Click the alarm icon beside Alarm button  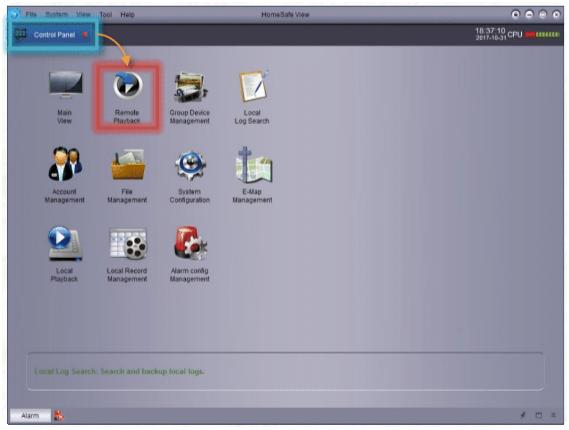click(59, 415)
